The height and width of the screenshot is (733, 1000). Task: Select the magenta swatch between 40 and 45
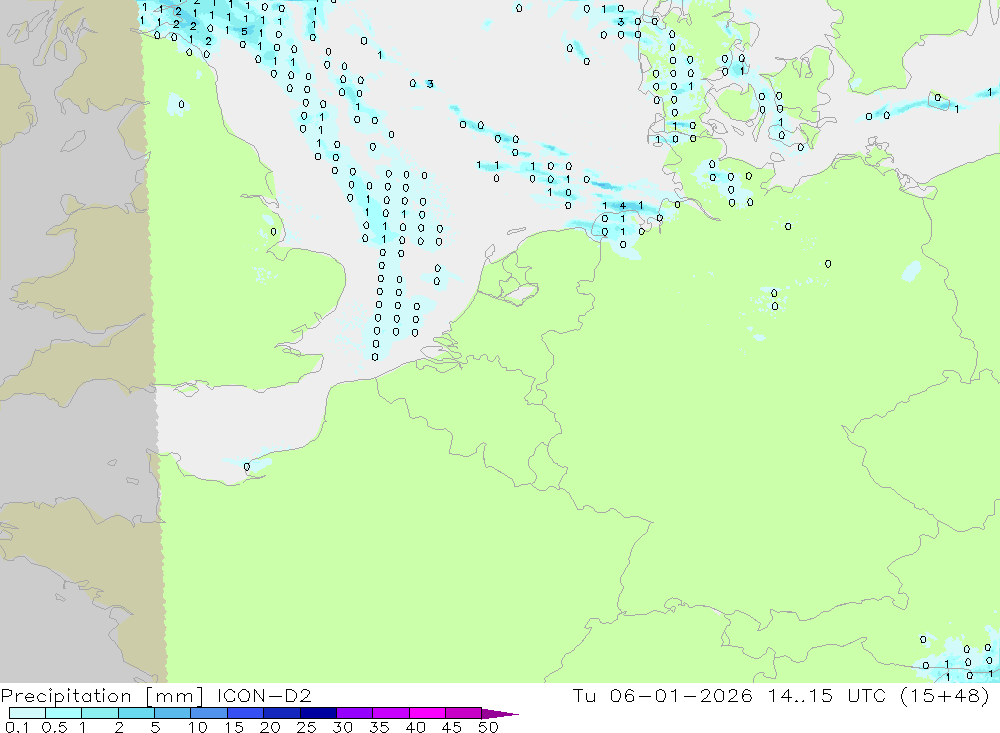[427, 713]
